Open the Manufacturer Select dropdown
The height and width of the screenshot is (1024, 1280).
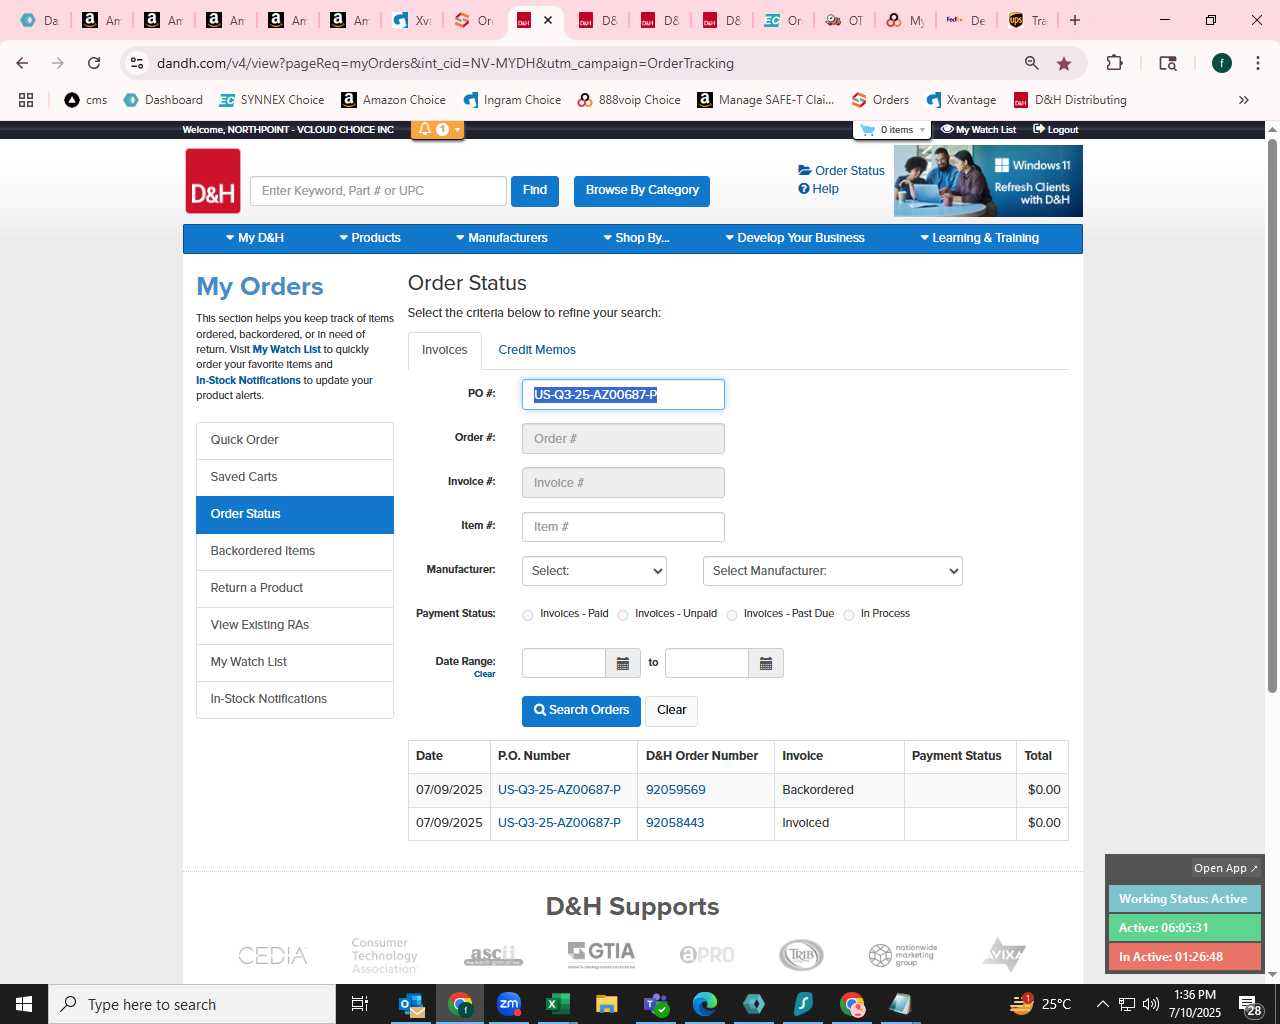point(594,571)
